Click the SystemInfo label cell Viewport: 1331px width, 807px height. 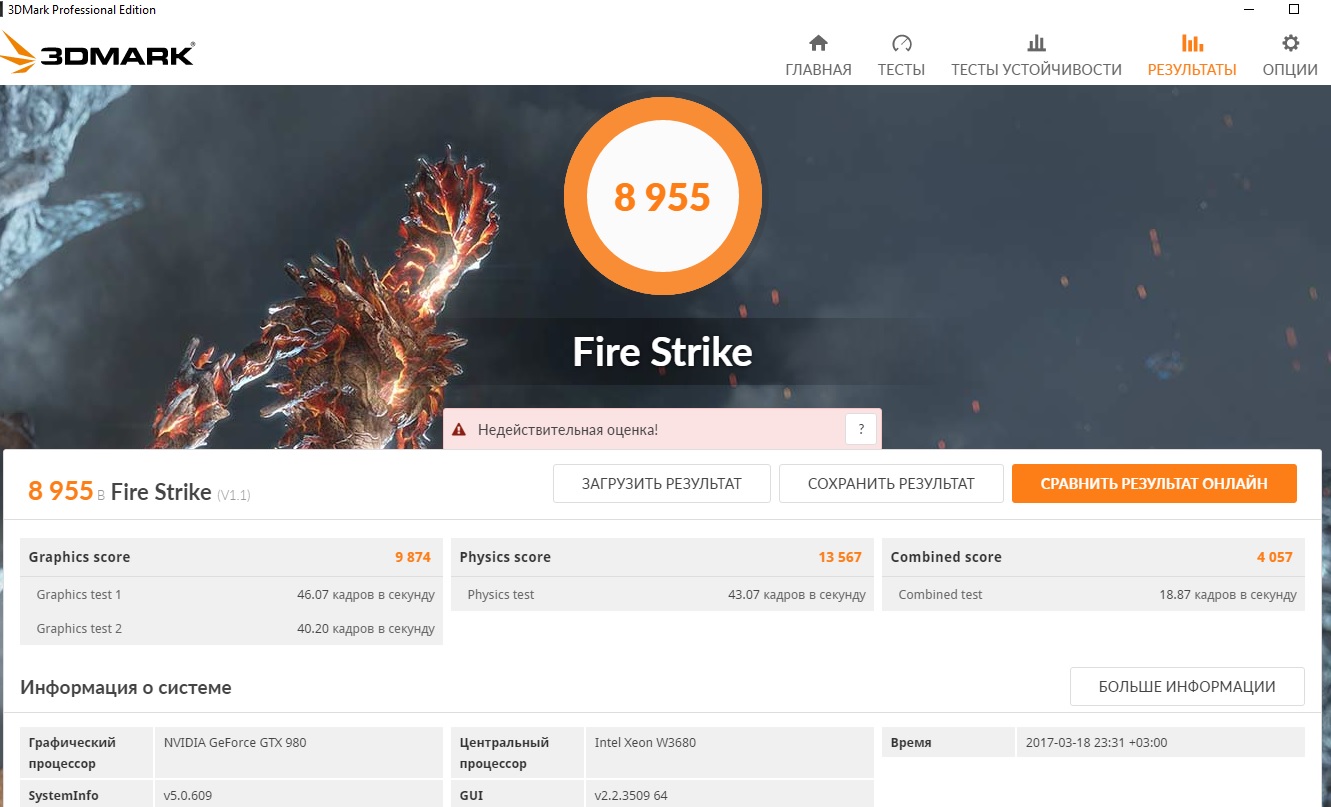point(87,796)
